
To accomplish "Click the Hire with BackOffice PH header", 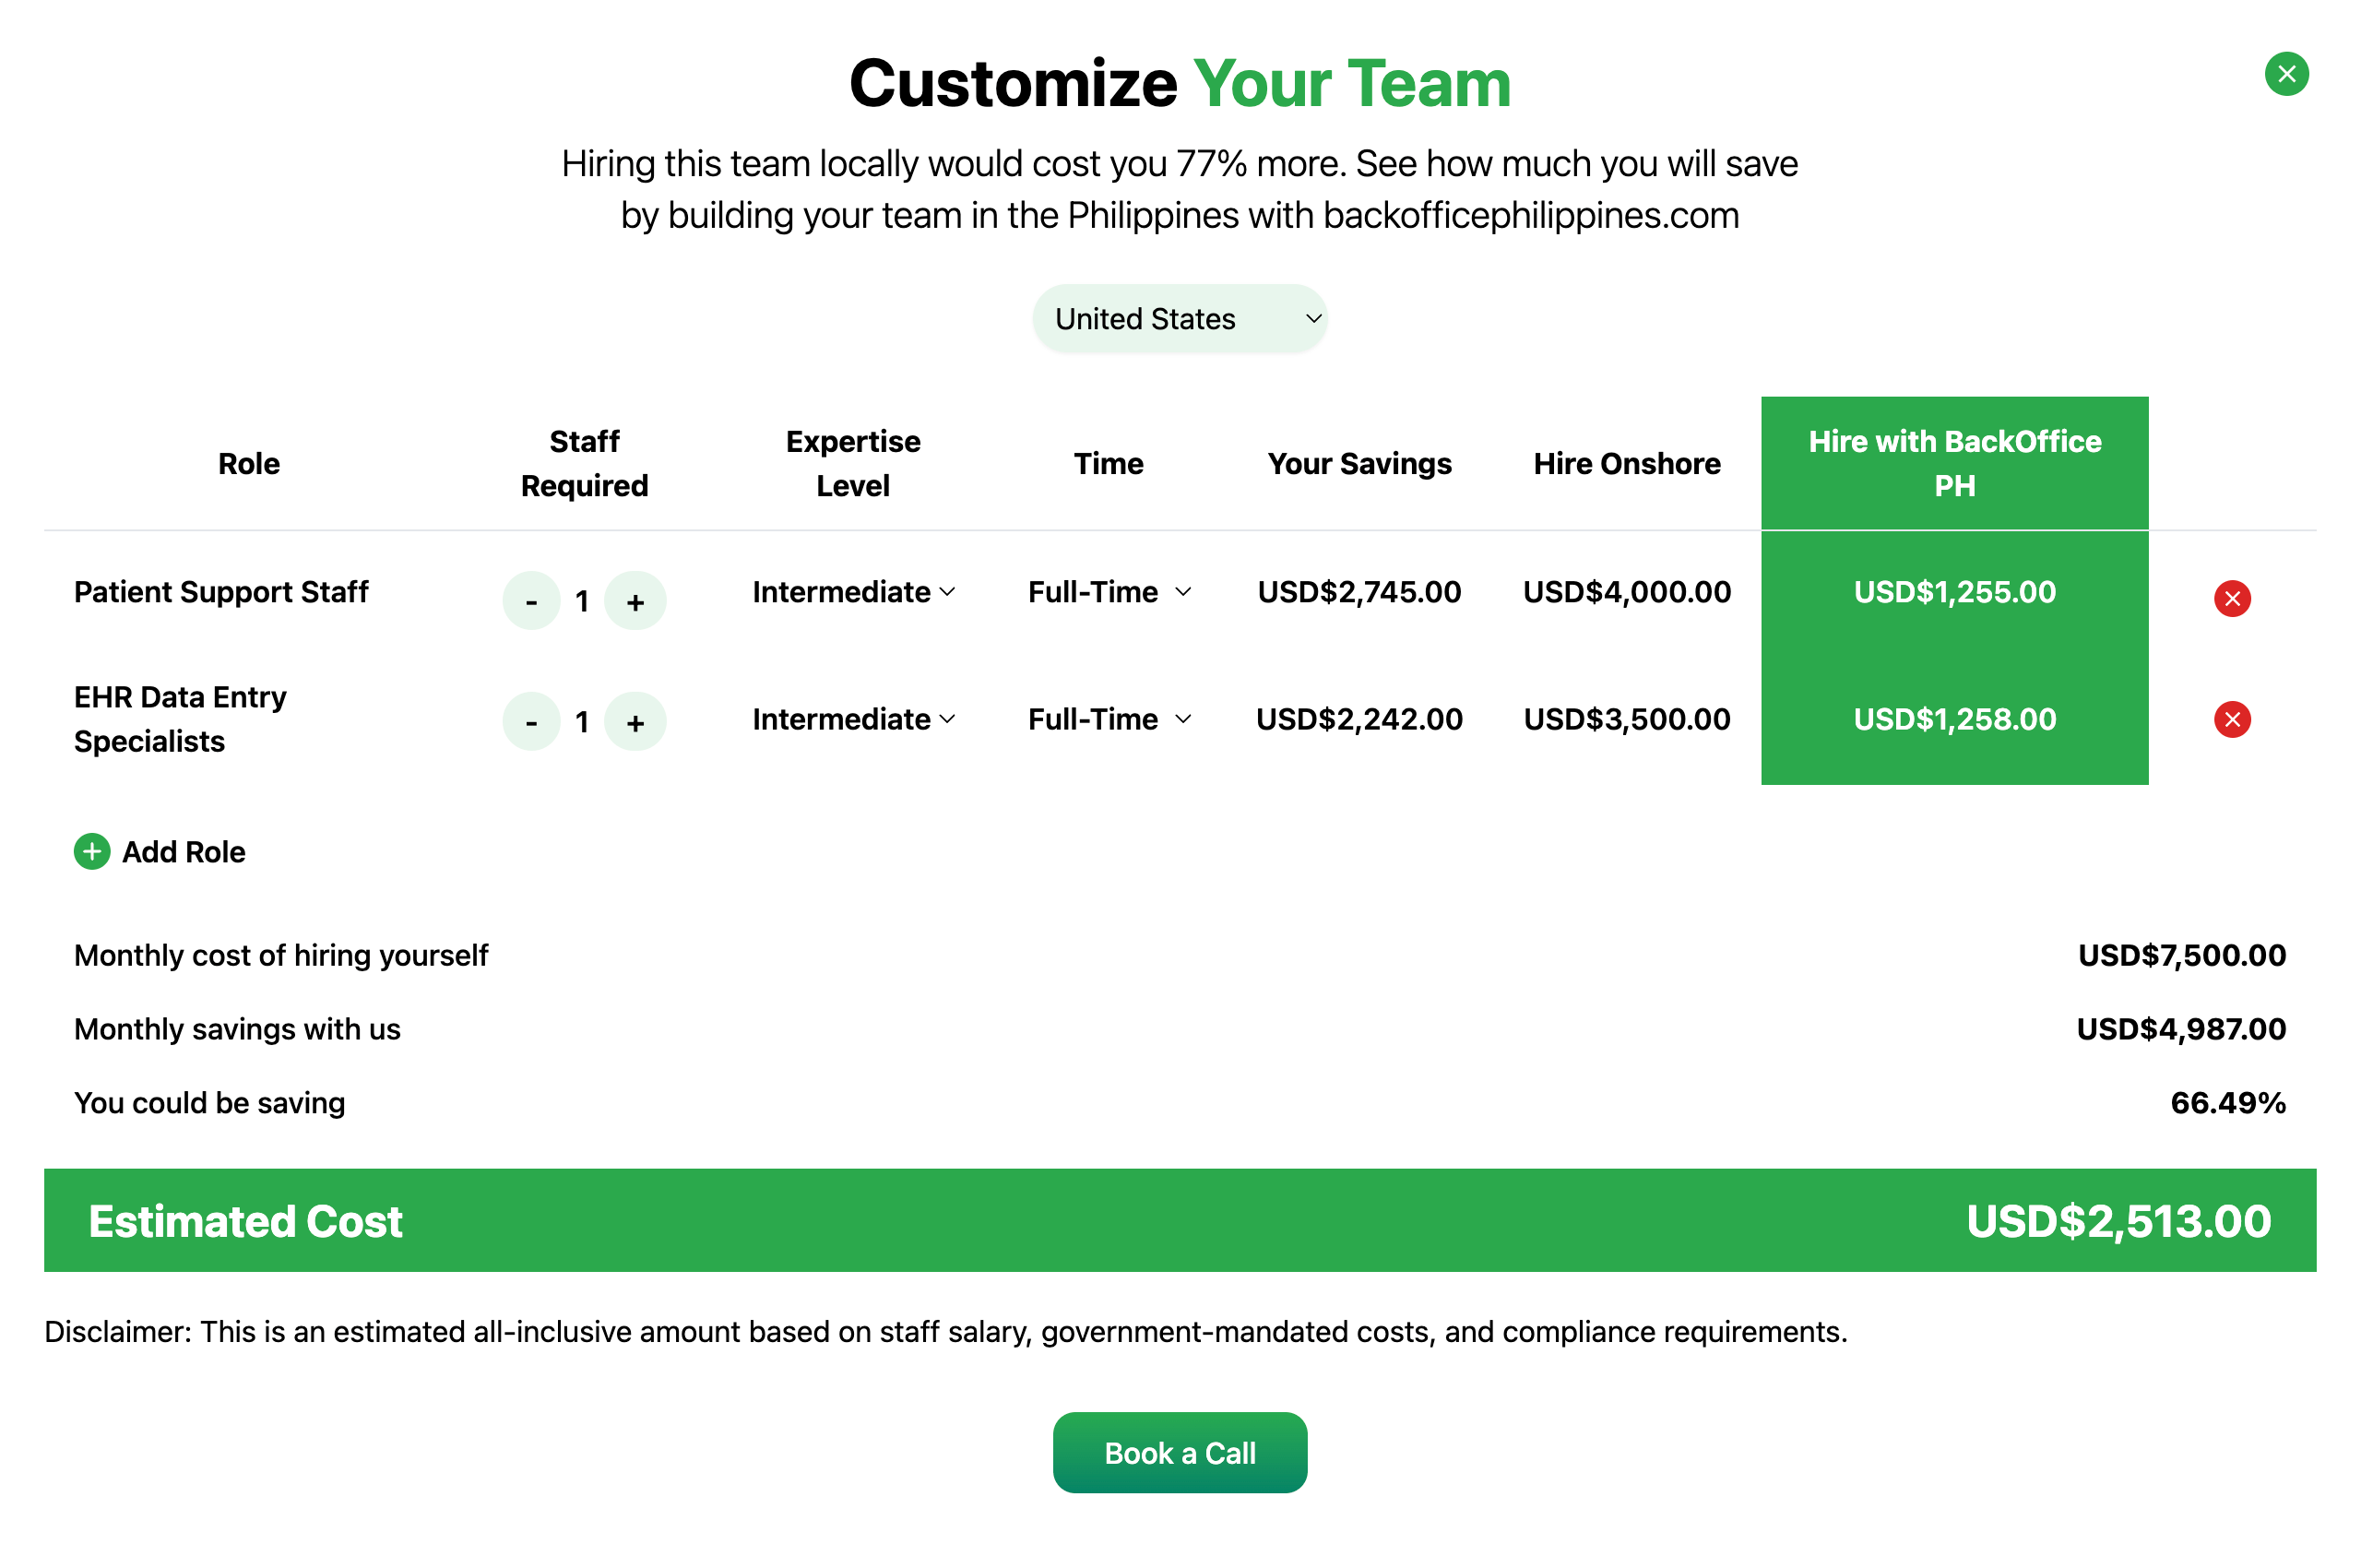I will pyautogui.click(x=1954, y=463).
